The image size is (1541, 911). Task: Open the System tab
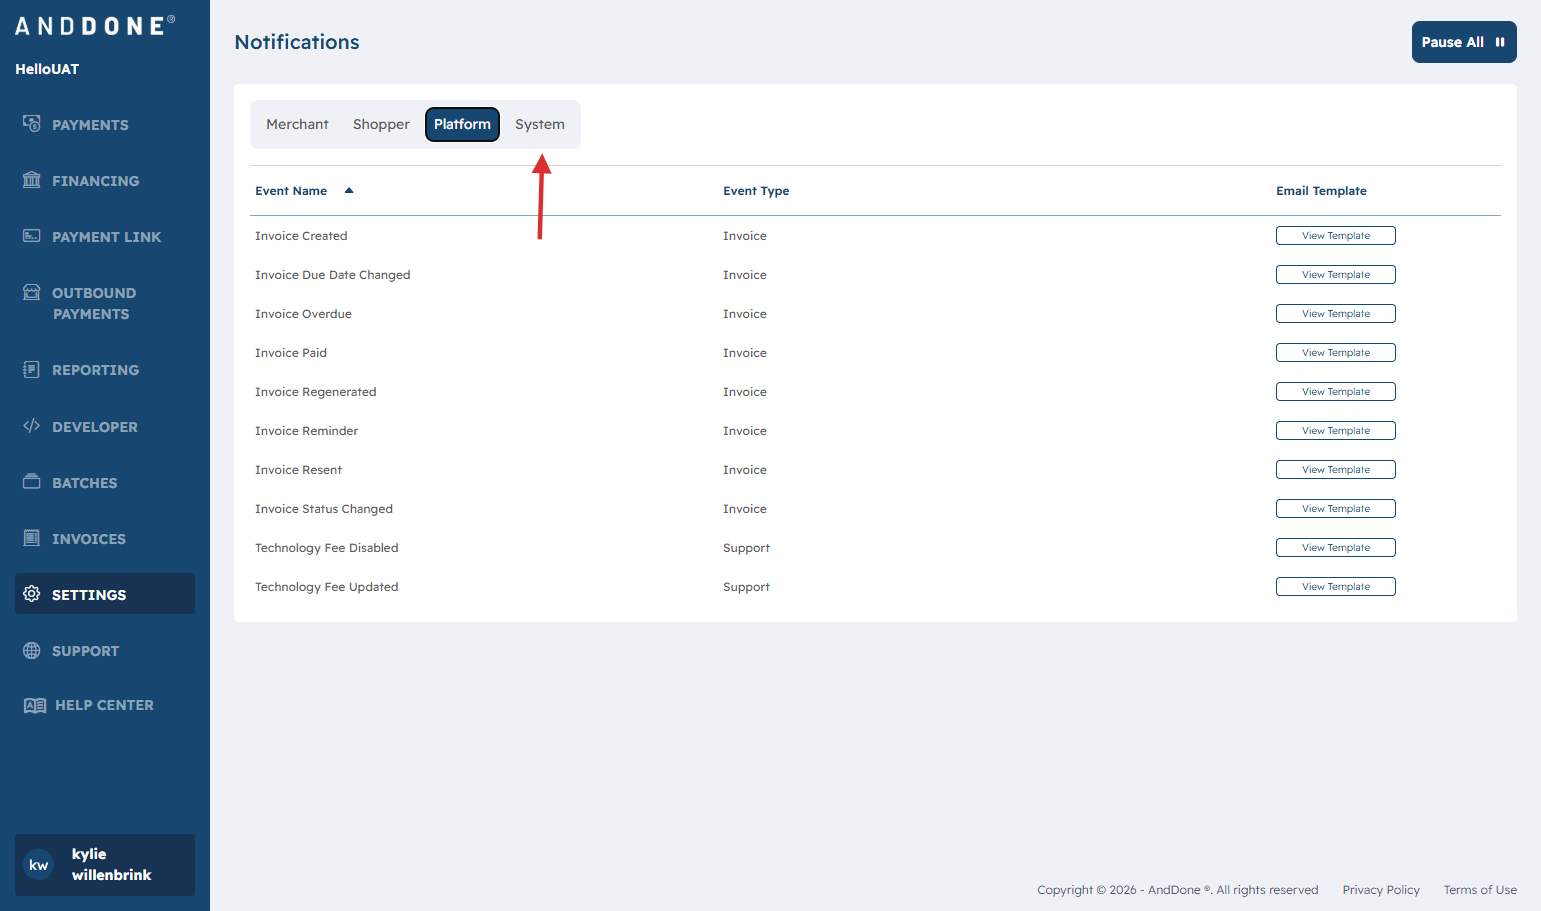[540, 124]
